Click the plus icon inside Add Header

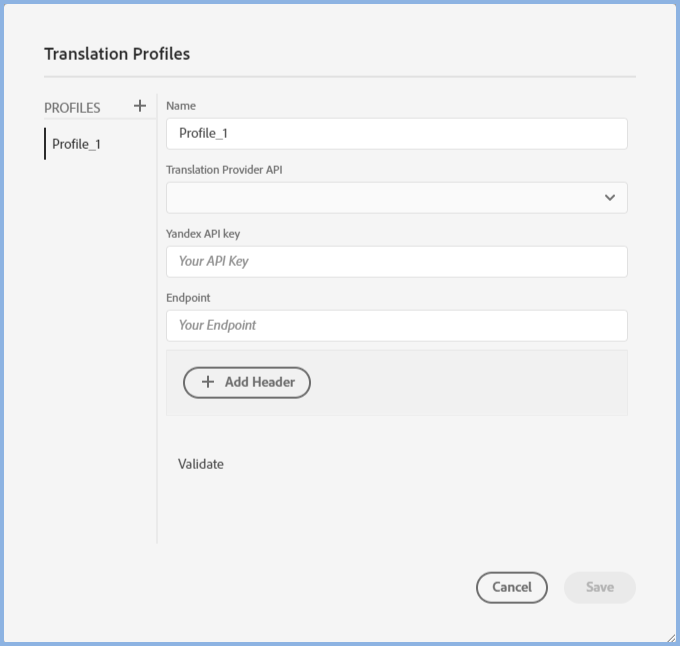[x=208, y=382]
